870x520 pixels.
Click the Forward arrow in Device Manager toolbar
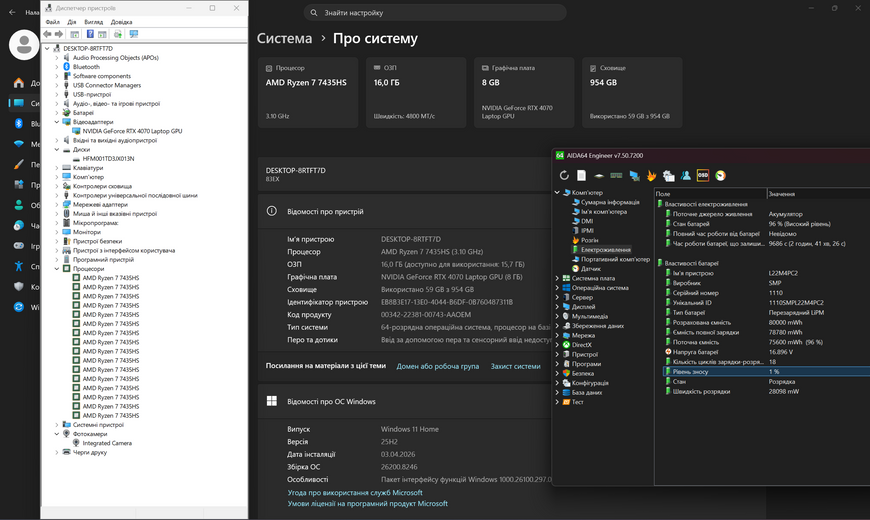pyautogui.click(x=59, y=34)
